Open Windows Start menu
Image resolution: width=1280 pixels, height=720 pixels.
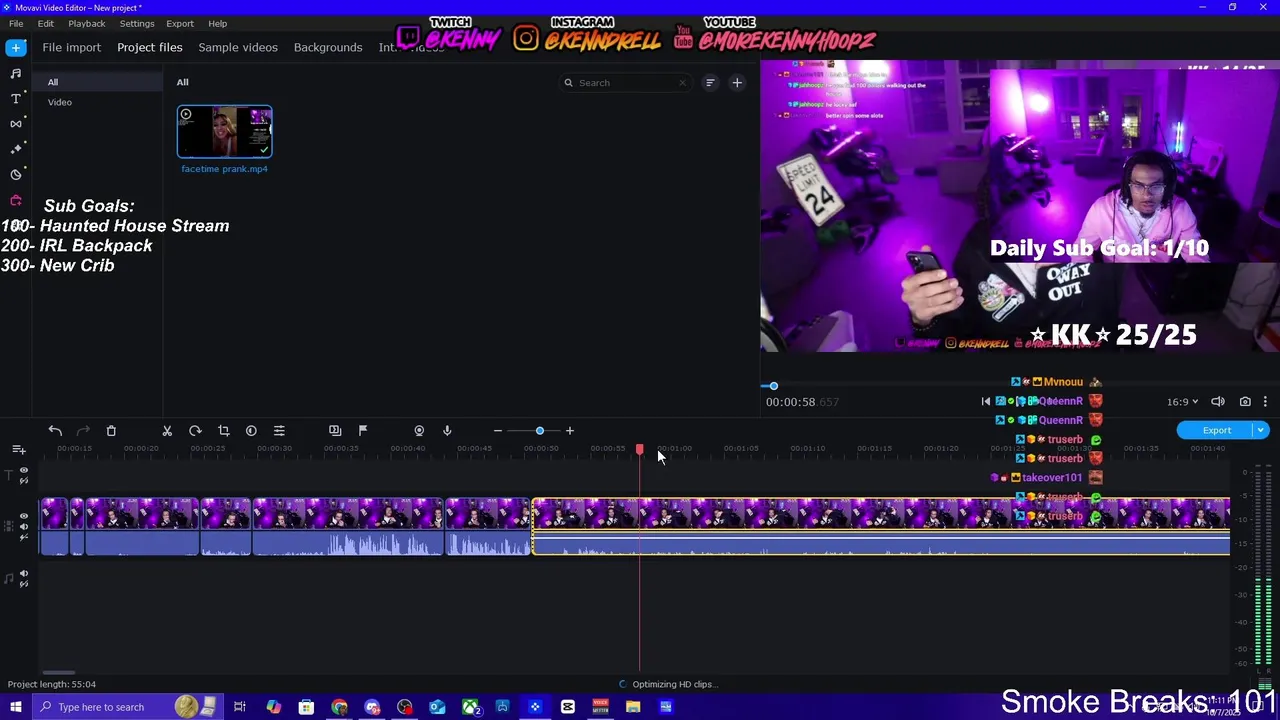(x=17, y=707)
